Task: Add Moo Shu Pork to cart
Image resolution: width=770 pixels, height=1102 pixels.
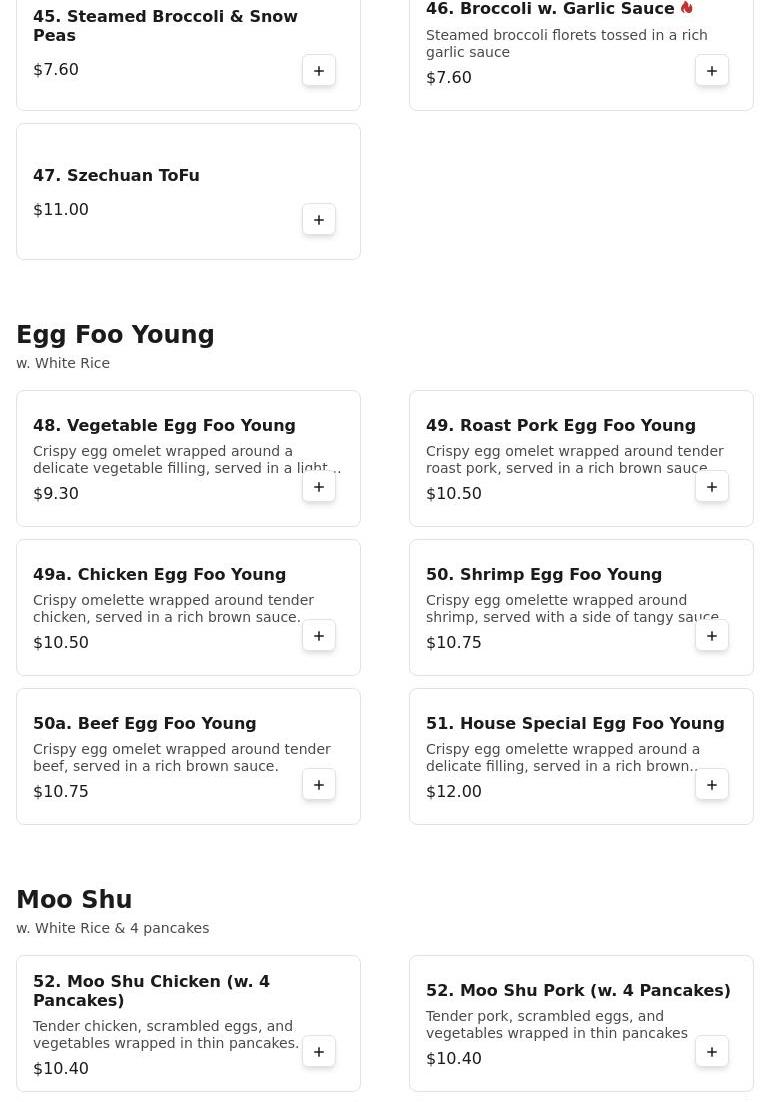Action: pyautogui.click(x=712, y=1052)
